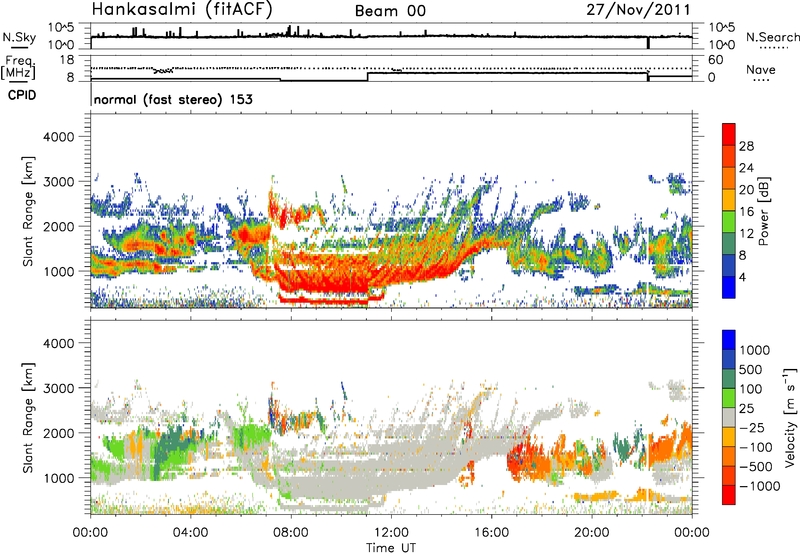Click the red top segment of power colorbar
This screenshot has height=554, width=800.
click(729, 134)
